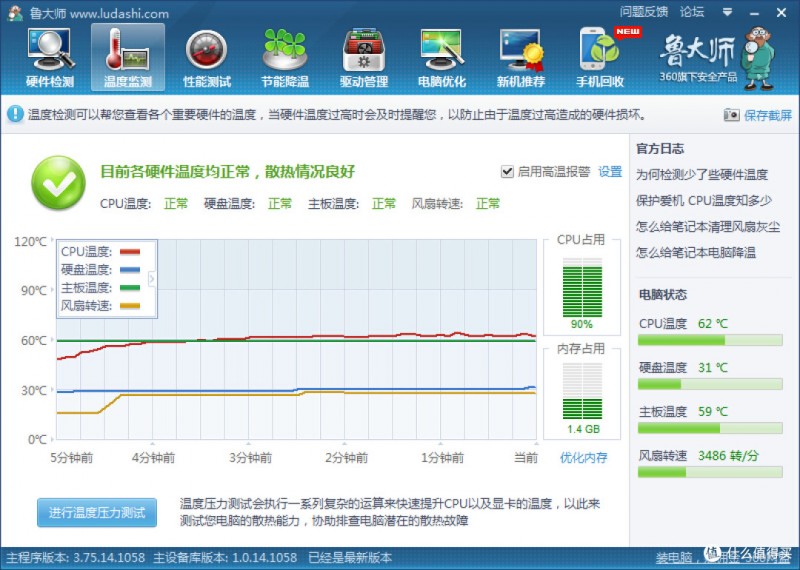
Task: Click 优化内存 link
Action: click(x=584, y=458)
